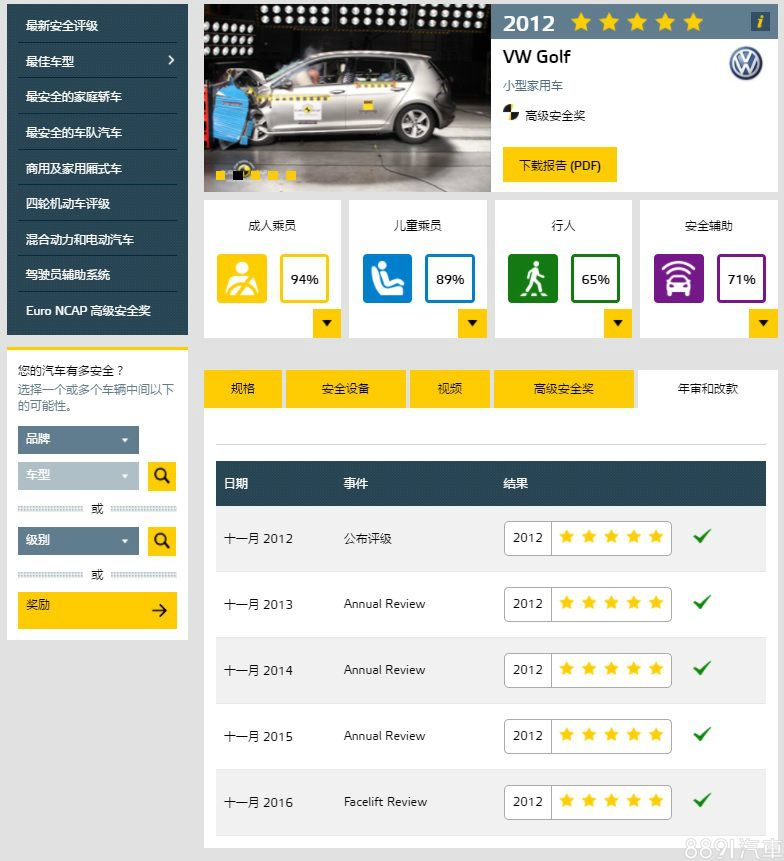Screen dimensions: 784x861
Task: Click the info icon in rating header
Action: coord(760,21)
